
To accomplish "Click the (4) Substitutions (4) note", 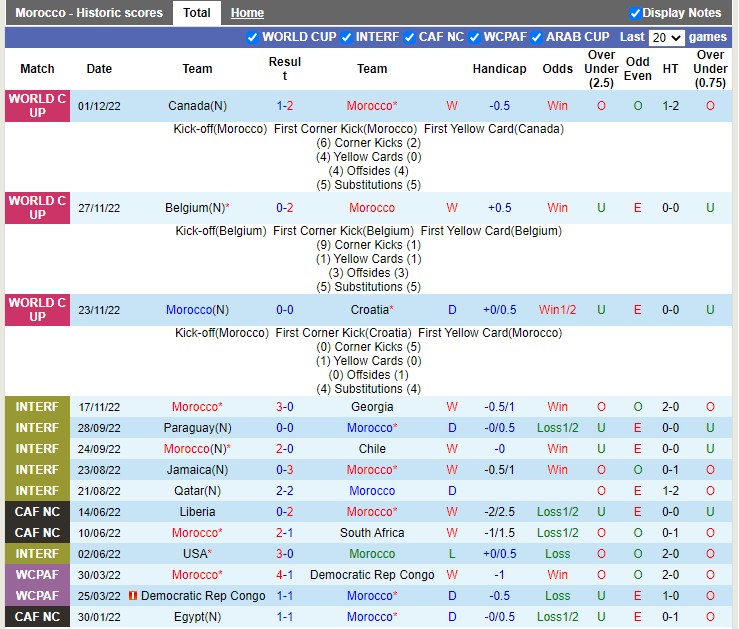I will pyautogui.click(x=369, y=389).
